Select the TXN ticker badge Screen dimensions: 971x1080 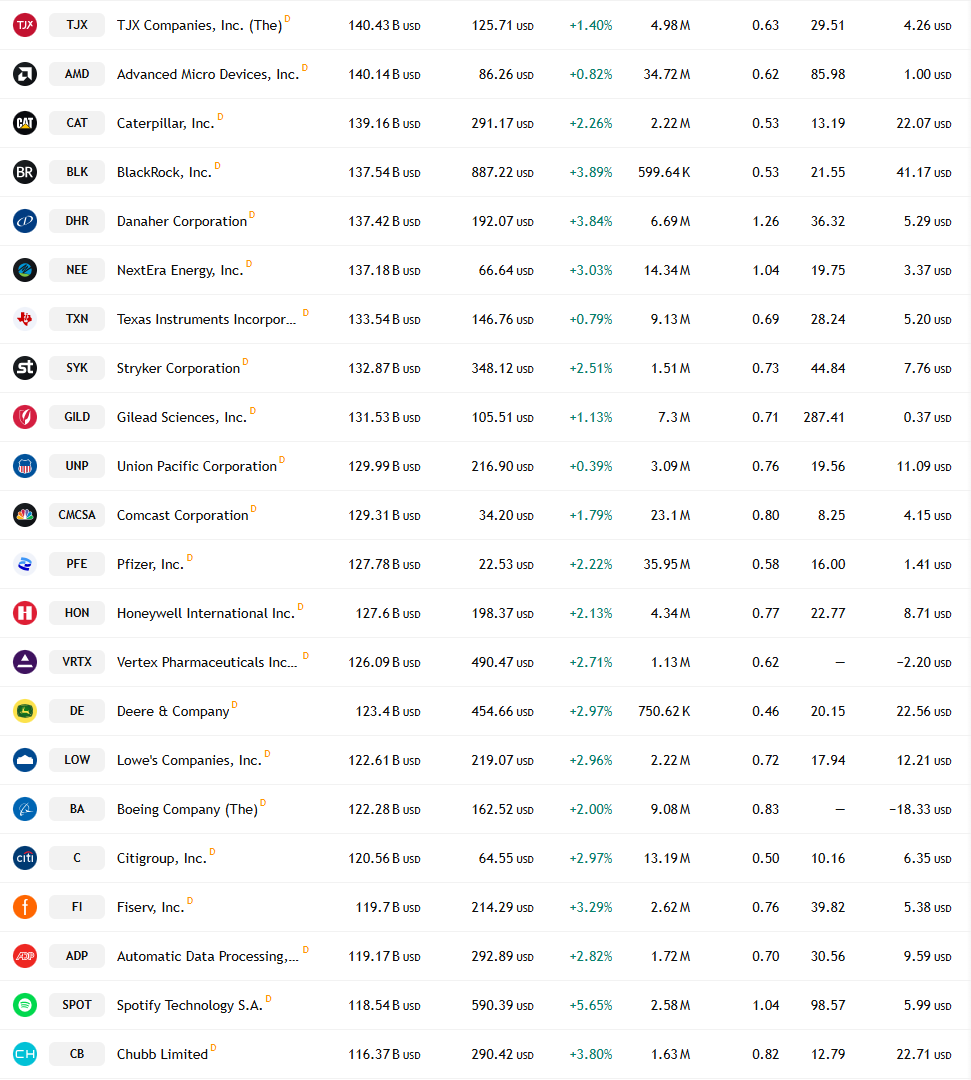[x=77, y=318]
